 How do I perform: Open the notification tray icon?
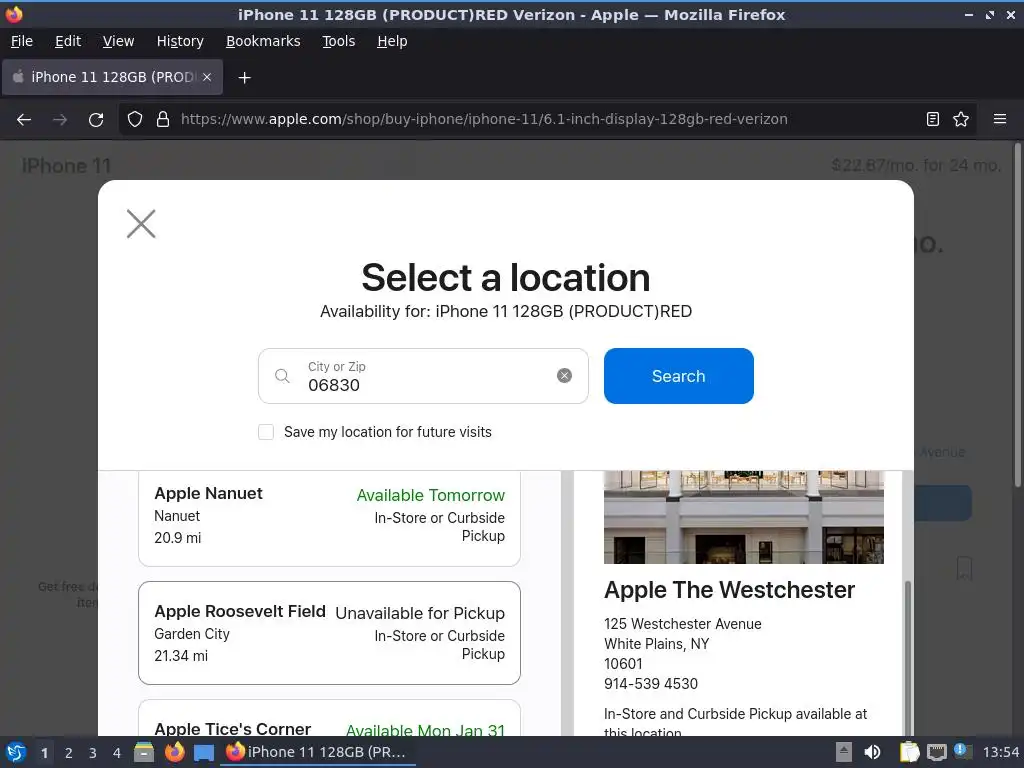pos(963,750)
